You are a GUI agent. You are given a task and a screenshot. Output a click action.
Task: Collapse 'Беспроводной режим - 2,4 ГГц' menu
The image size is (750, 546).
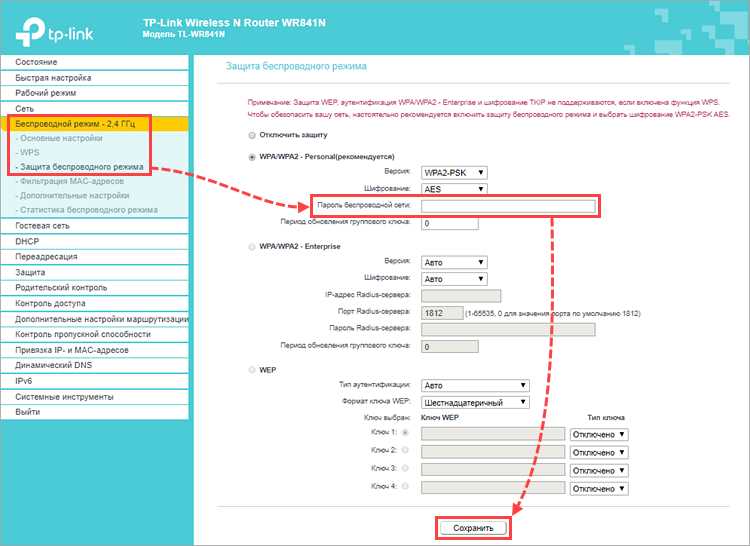[x=95, y=124]
